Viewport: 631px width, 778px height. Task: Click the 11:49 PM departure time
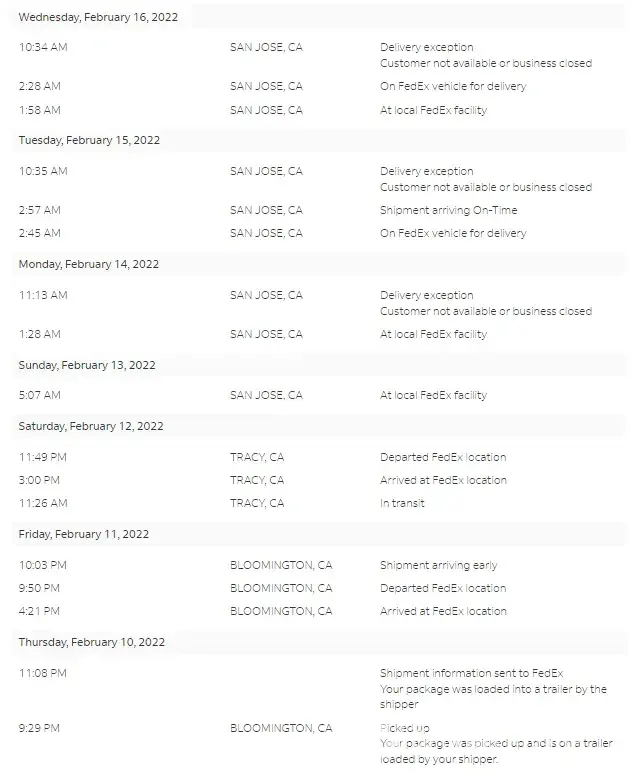(43, 458)
